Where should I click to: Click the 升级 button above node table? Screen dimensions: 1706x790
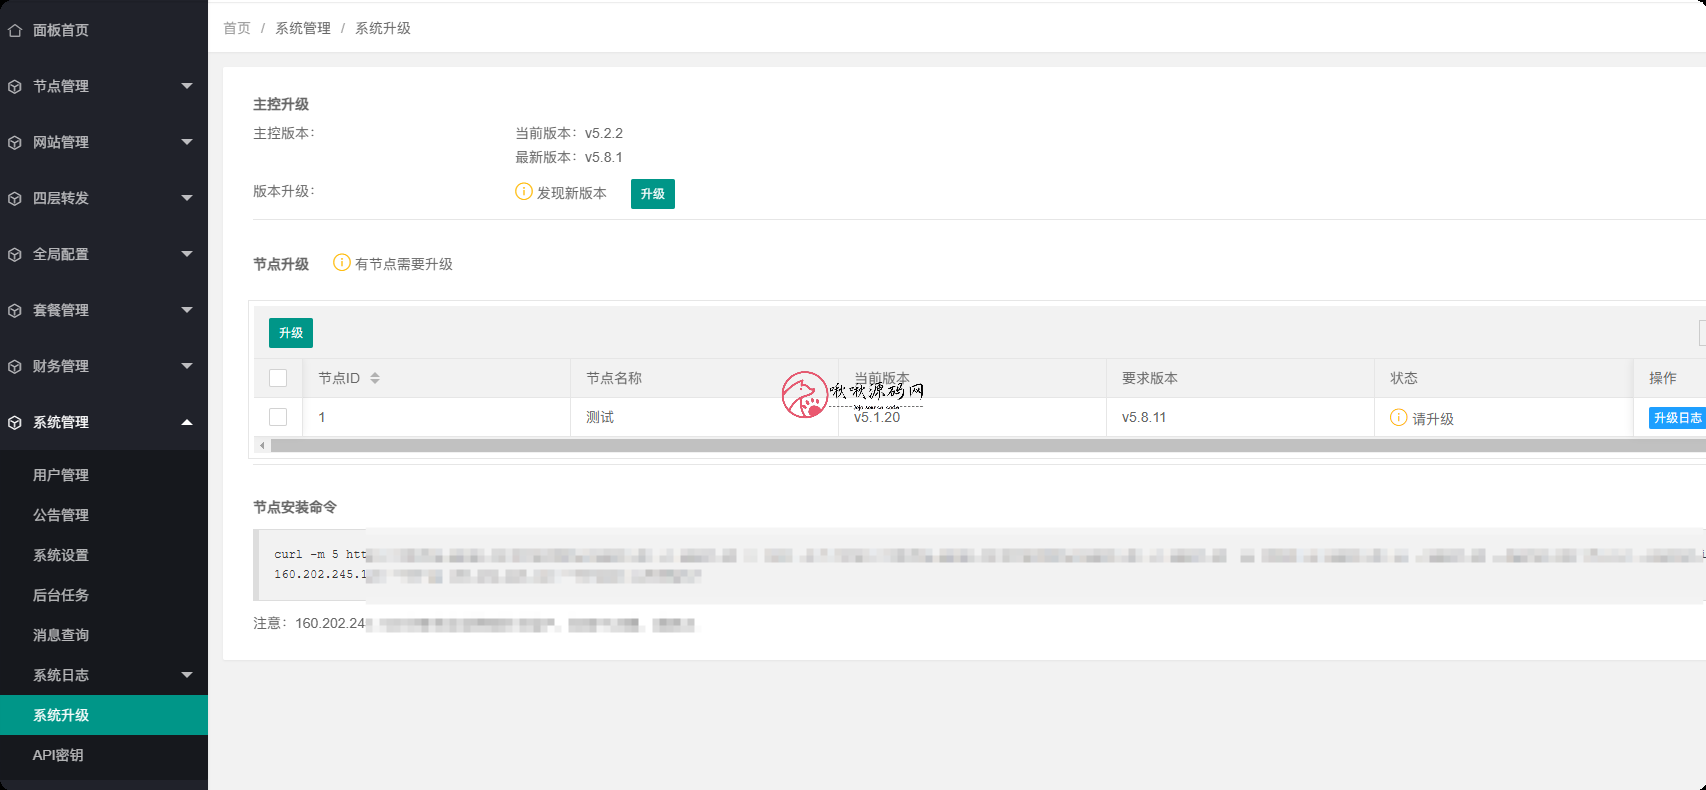pyautogui.click(x=291, y=333)
